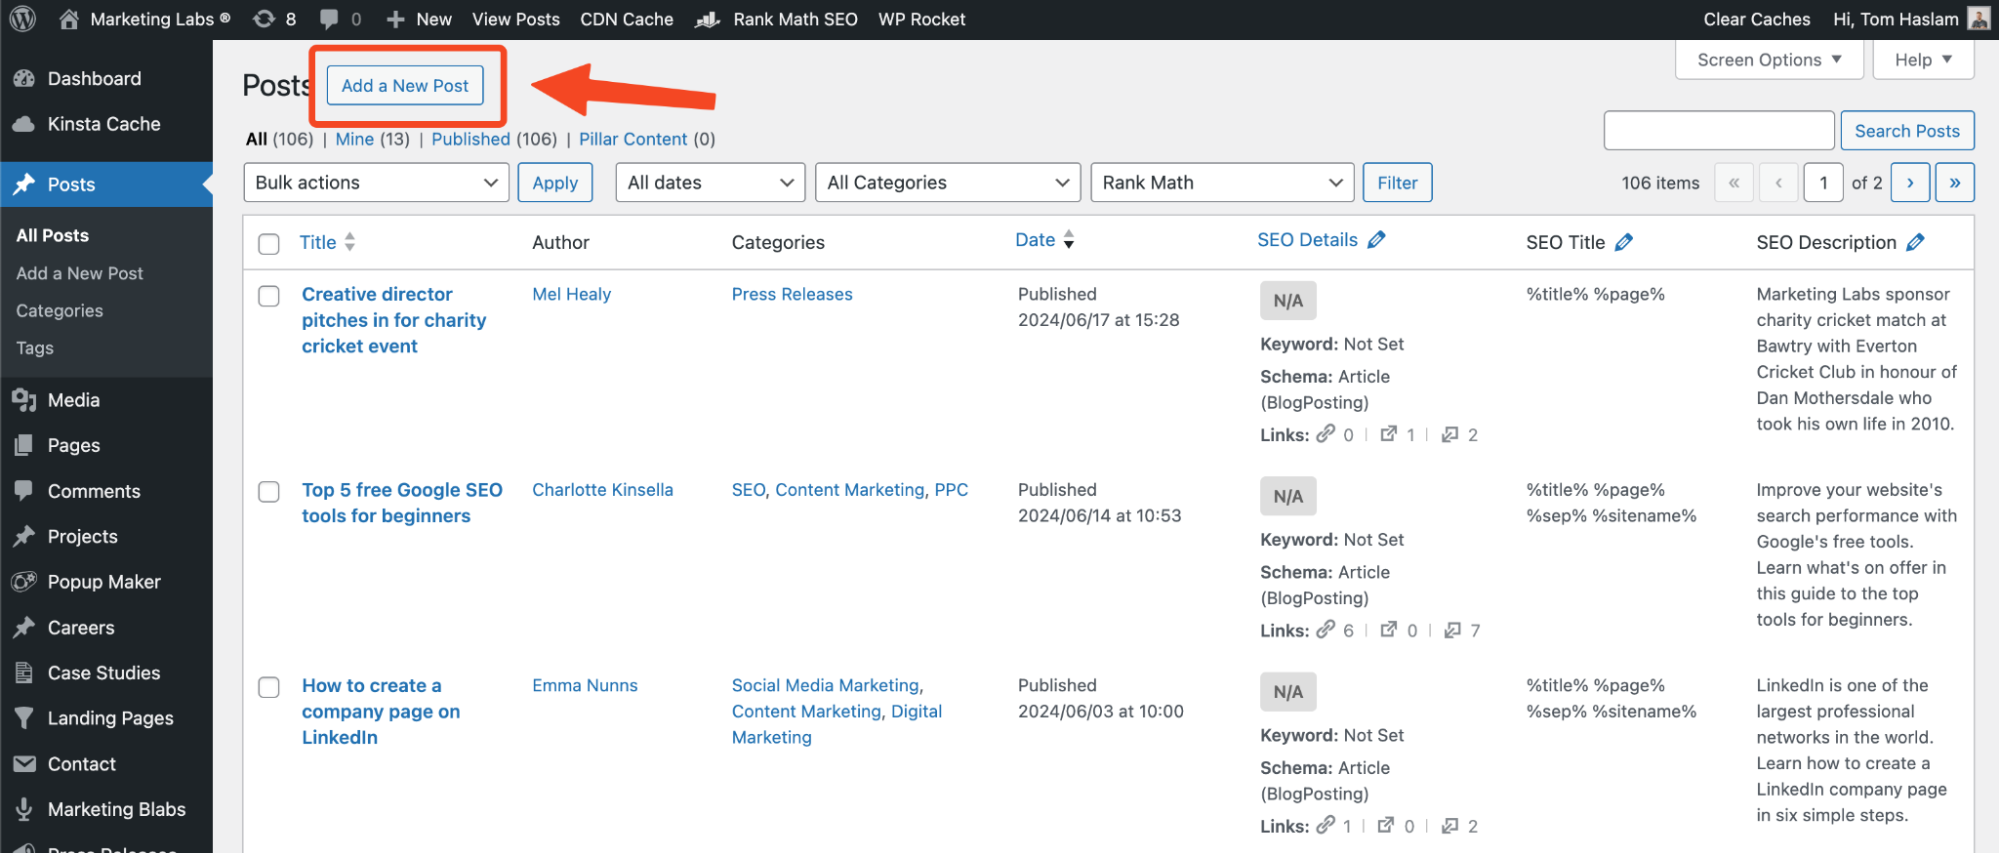Screen dimensions: 1999x854
Task: Open the Rank Math filter dropdown
Action: pos(1222,182)
